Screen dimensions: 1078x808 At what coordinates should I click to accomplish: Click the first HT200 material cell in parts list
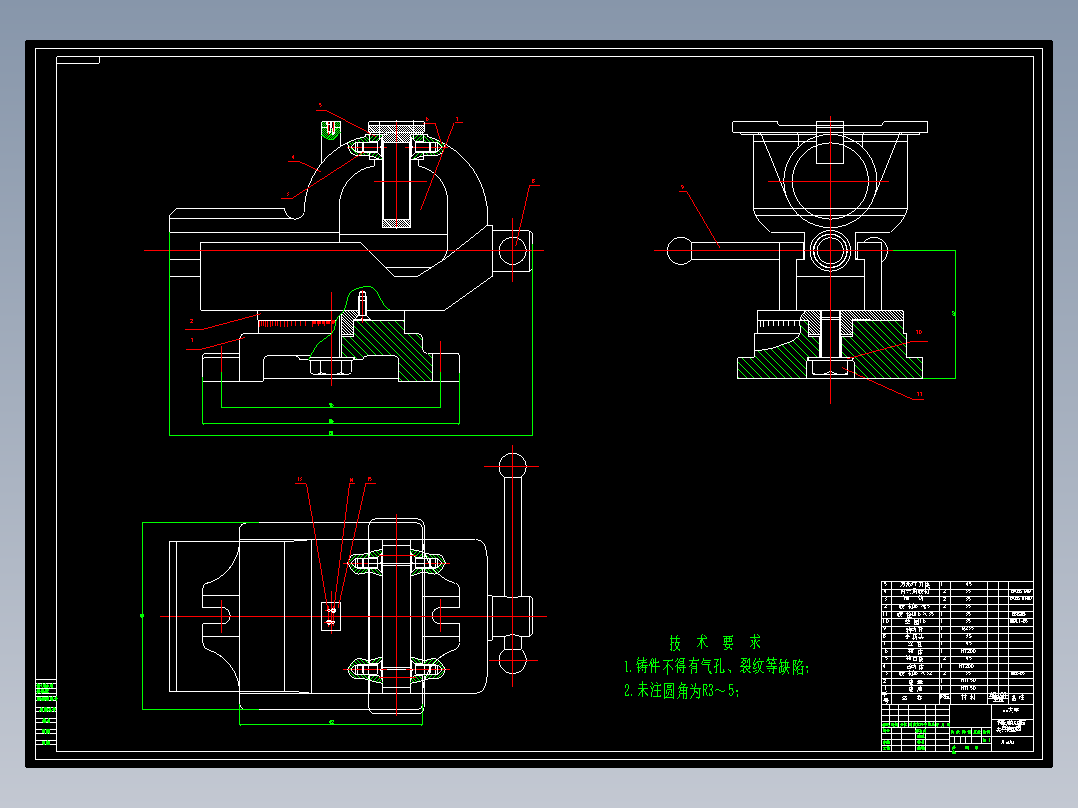pos(967,651)
